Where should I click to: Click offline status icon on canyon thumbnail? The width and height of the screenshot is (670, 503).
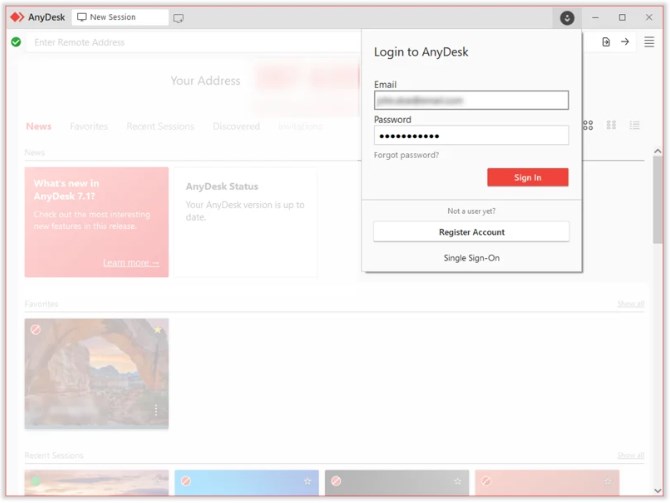[35, 329]
